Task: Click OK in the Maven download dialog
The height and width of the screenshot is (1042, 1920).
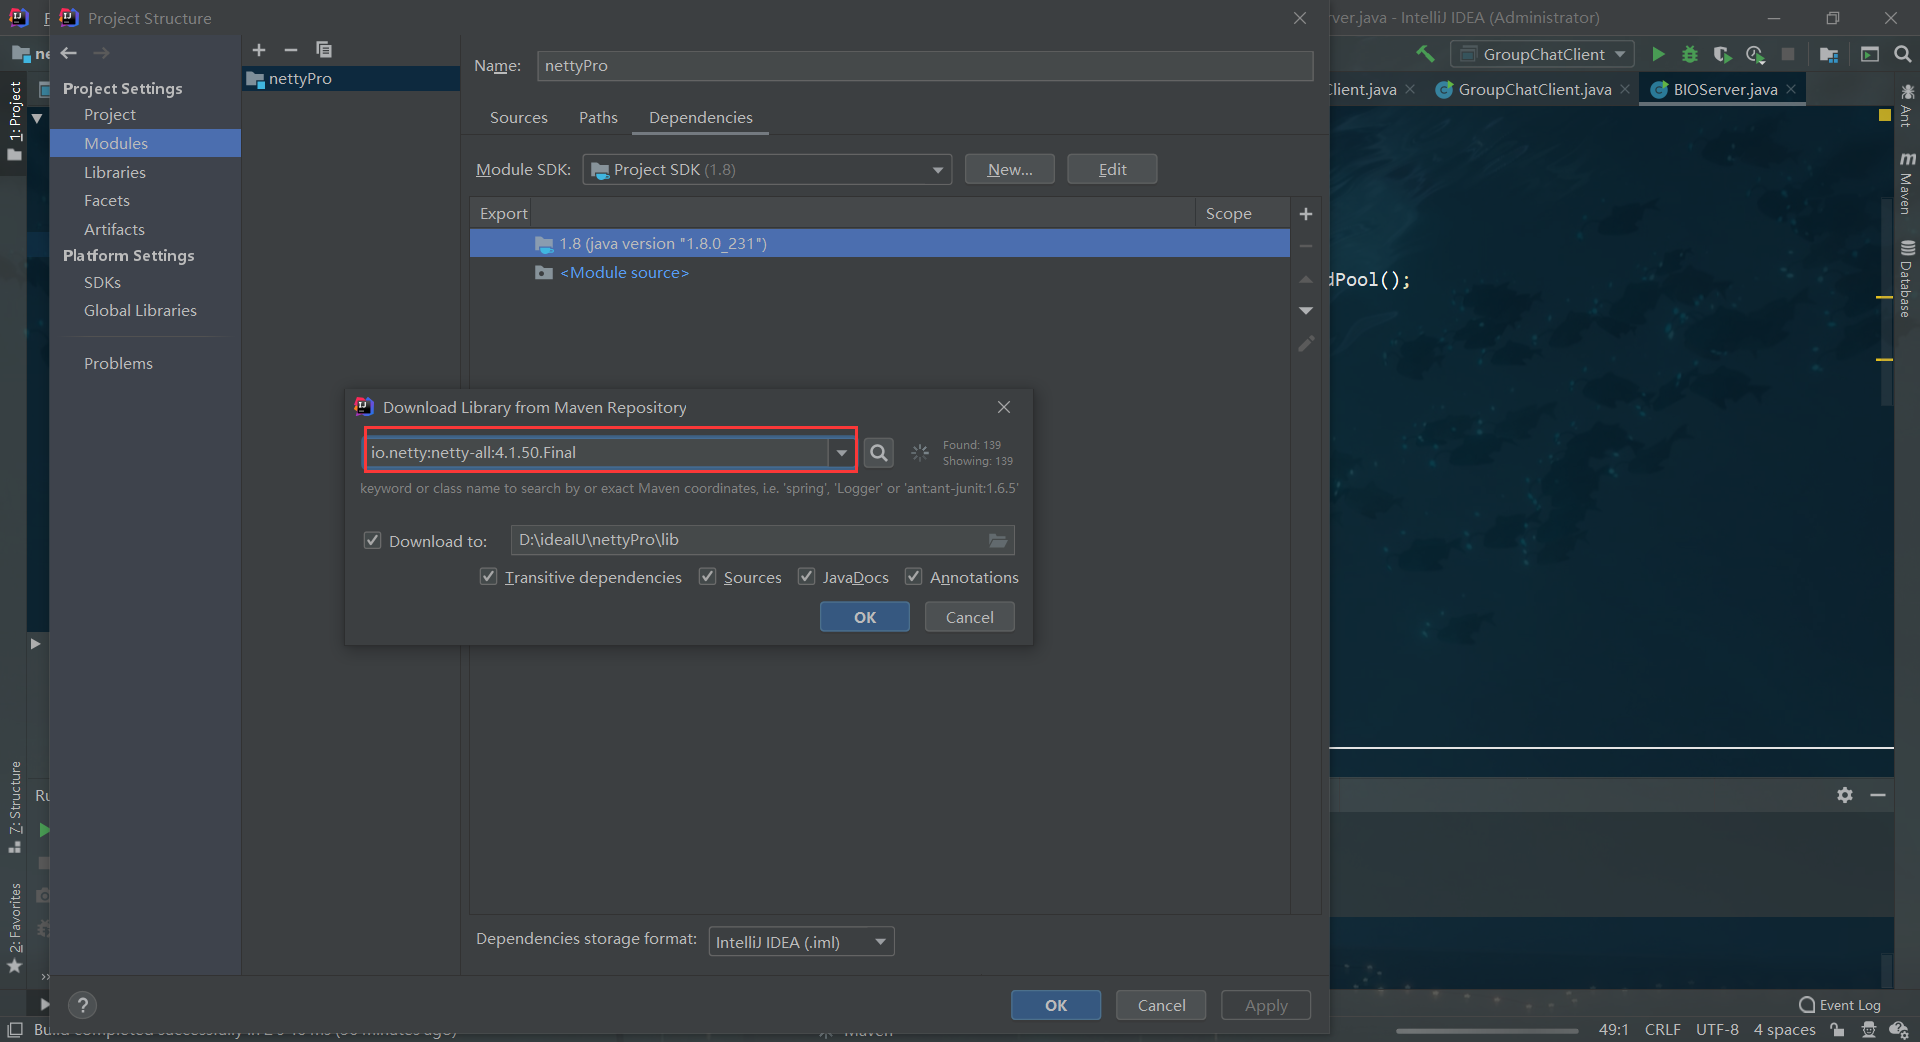Action: coord(865,617)
